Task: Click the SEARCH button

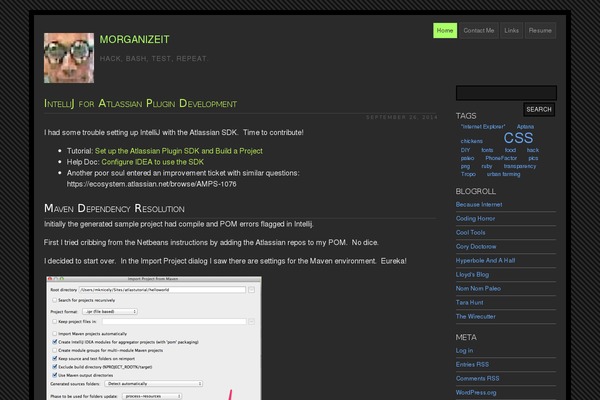Action: (539, 109)
